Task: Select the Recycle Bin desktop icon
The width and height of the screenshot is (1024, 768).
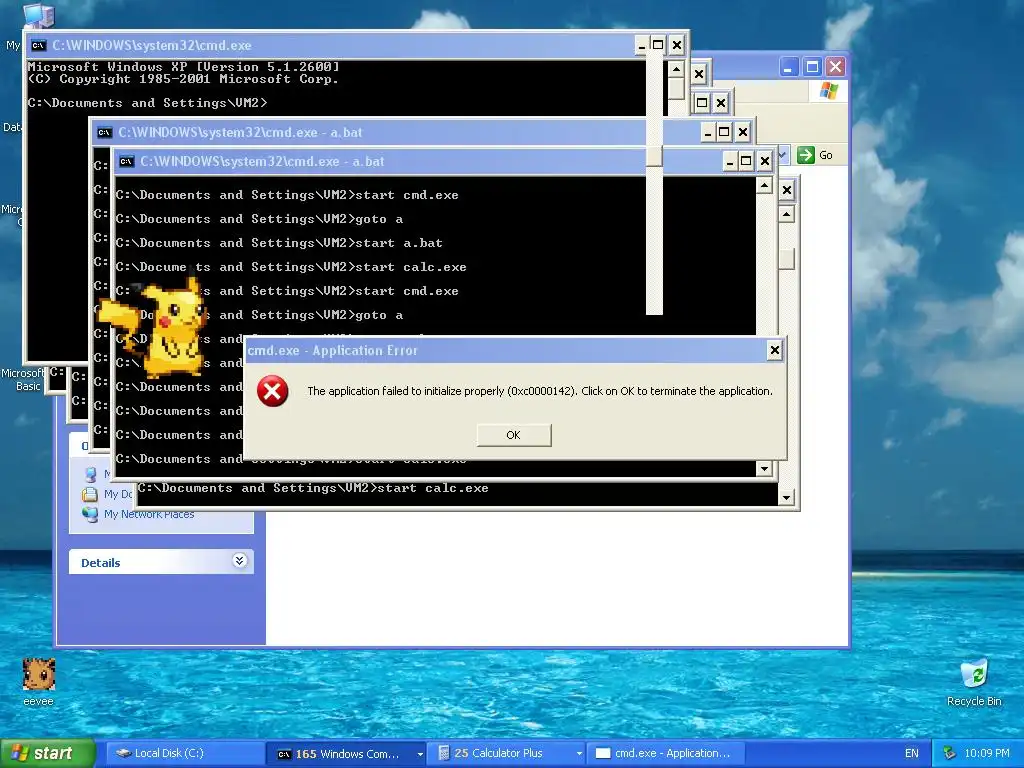Action: 974,682
